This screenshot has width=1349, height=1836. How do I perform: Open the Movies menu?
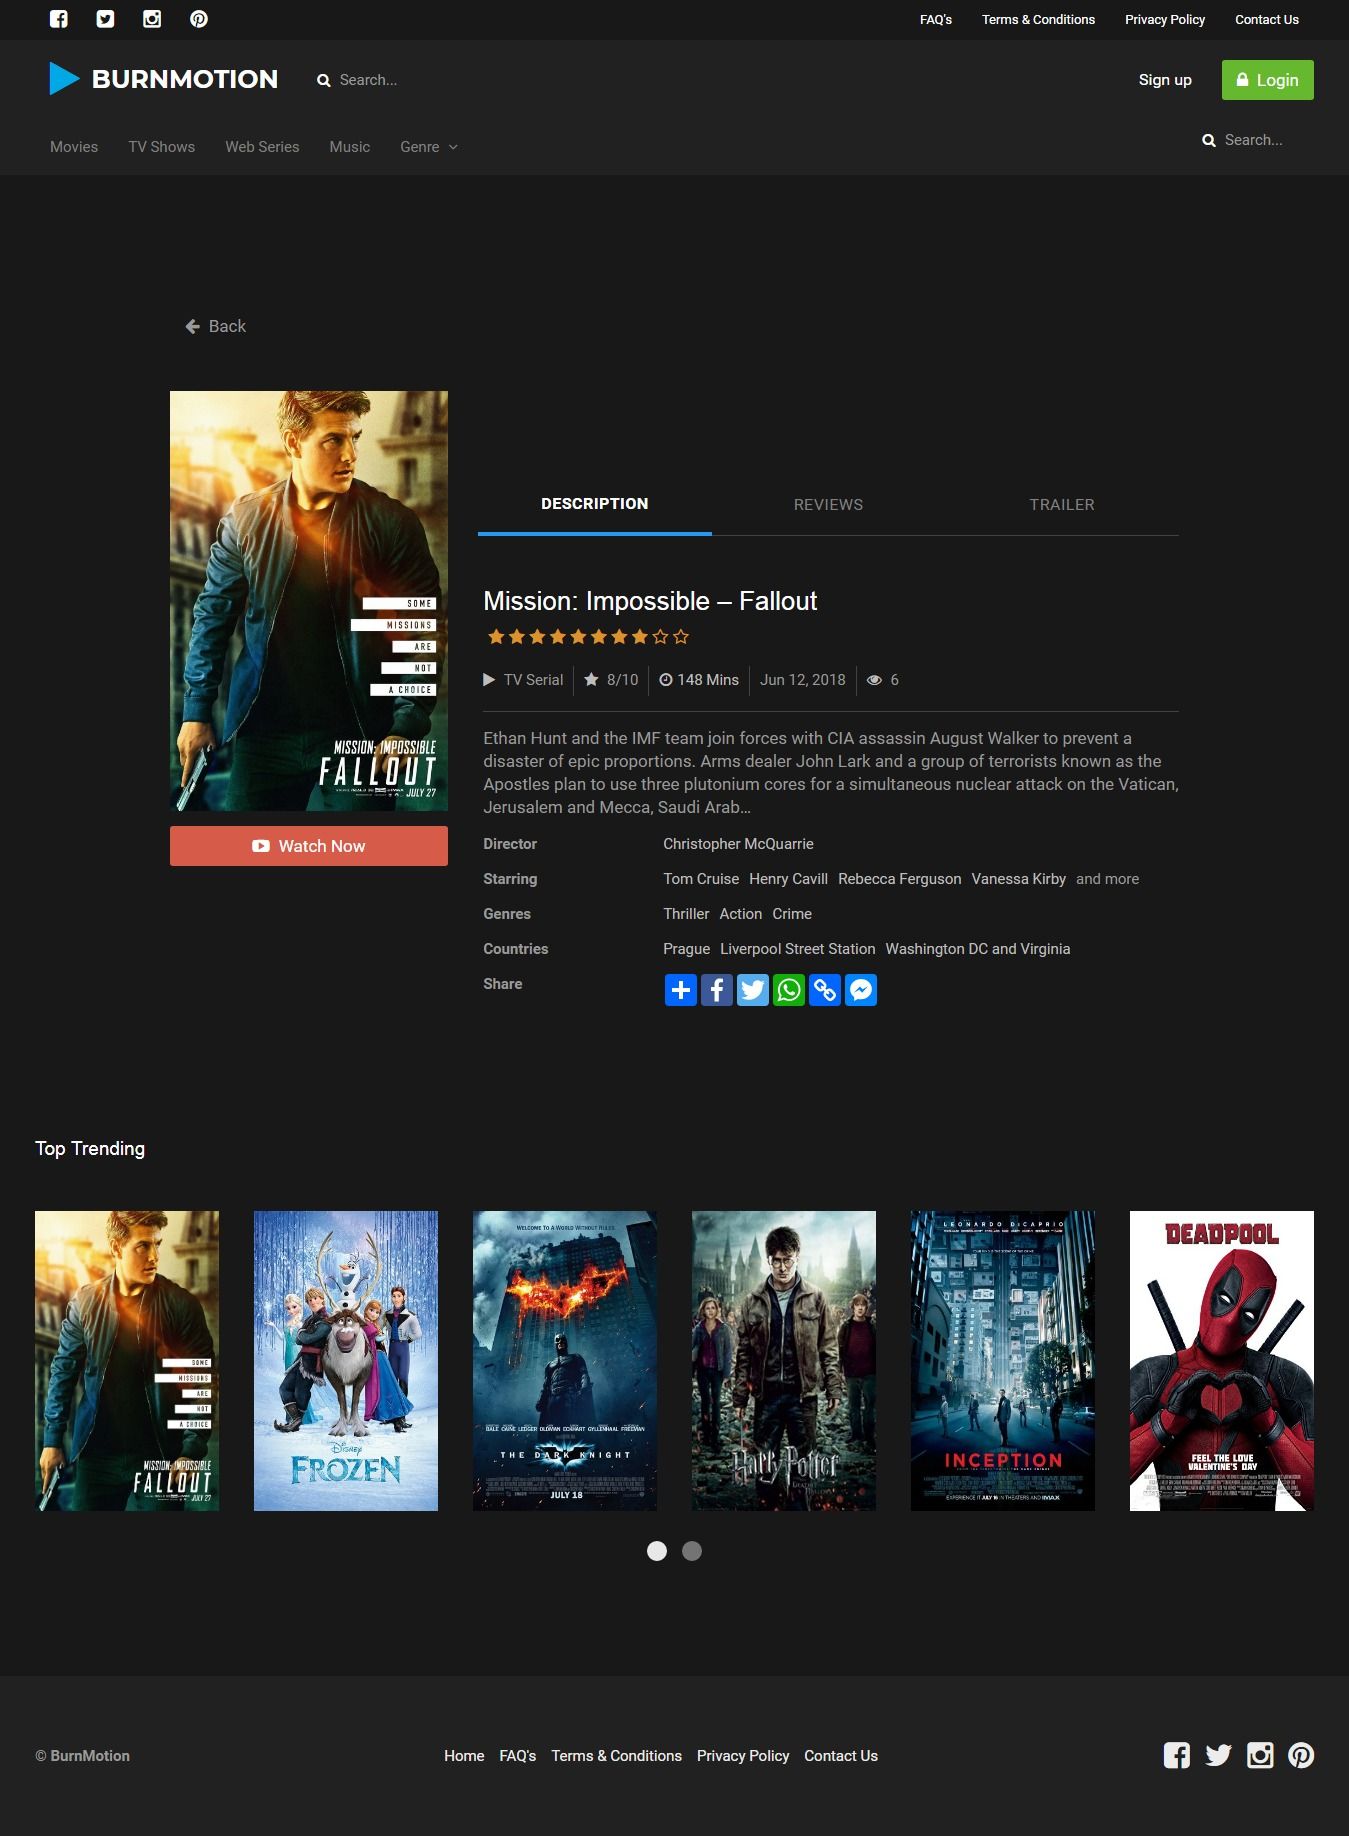tap(74, 147)
